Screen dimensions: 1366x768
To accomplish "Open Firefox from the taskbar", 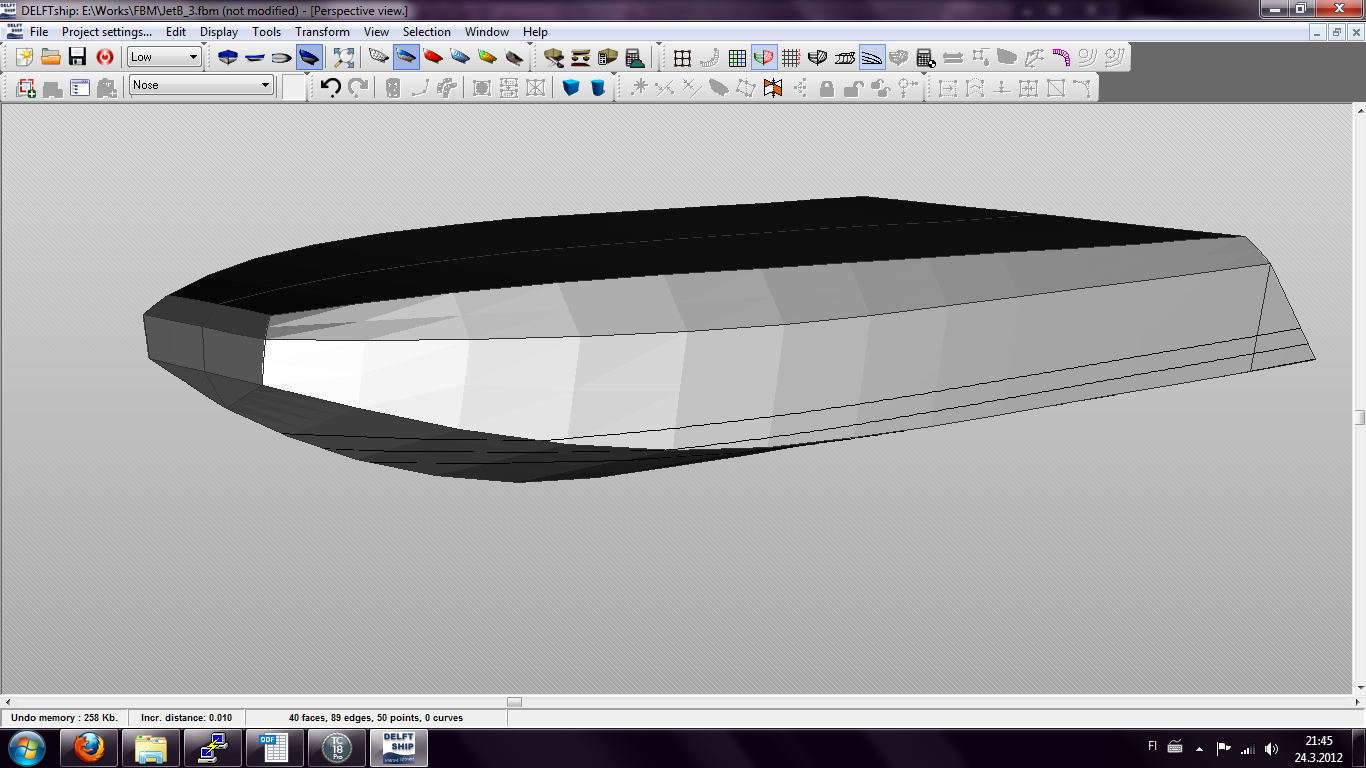I will [90, 747].
